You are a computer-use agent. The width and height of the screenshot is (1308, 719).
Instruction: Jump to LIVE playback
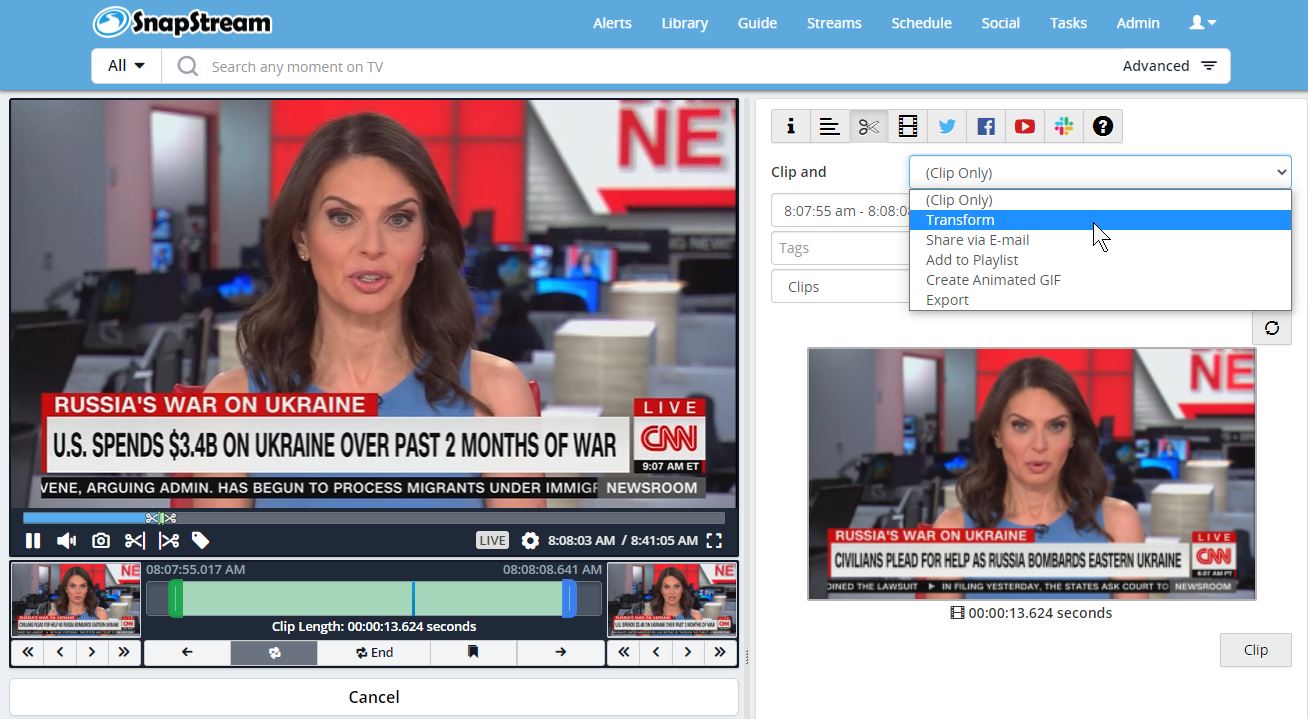click(492, 541)
